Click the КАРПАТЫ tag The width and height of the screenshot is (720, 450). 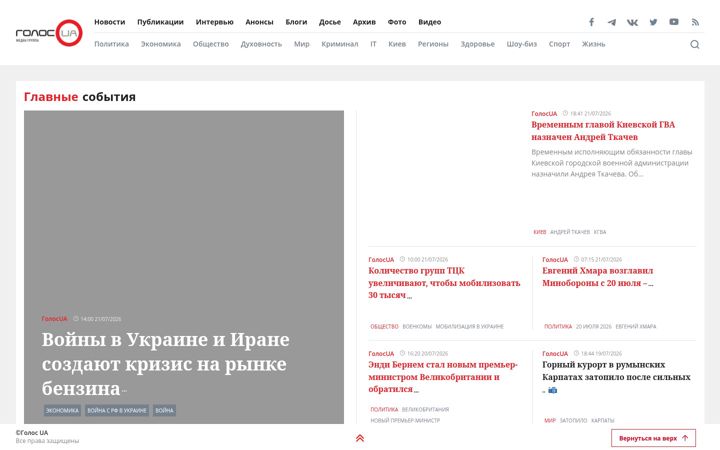pos(602,421)
